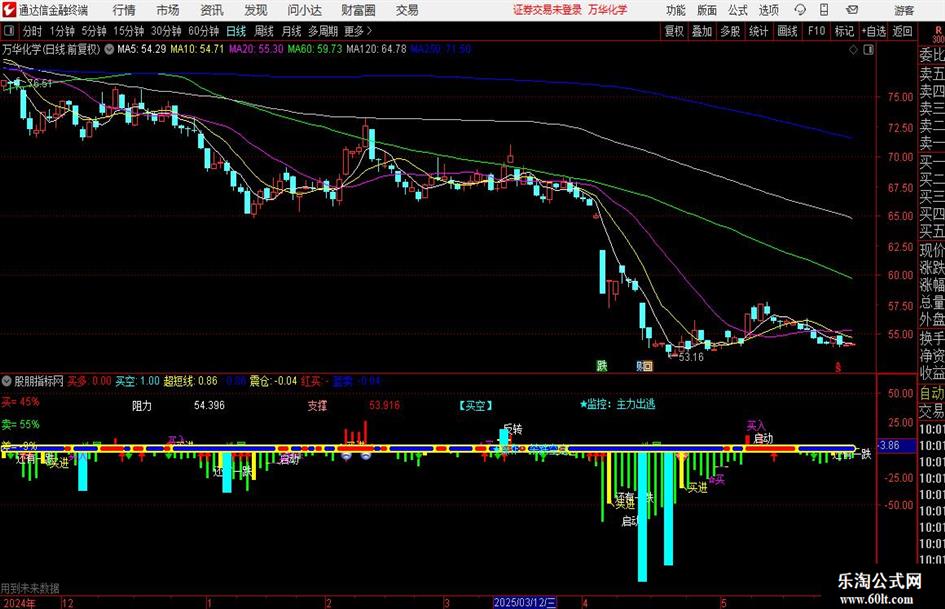Click the MA10: 54.71 indicator value
The width and height of the screenshot is (945, 609).
click(197, 49)
